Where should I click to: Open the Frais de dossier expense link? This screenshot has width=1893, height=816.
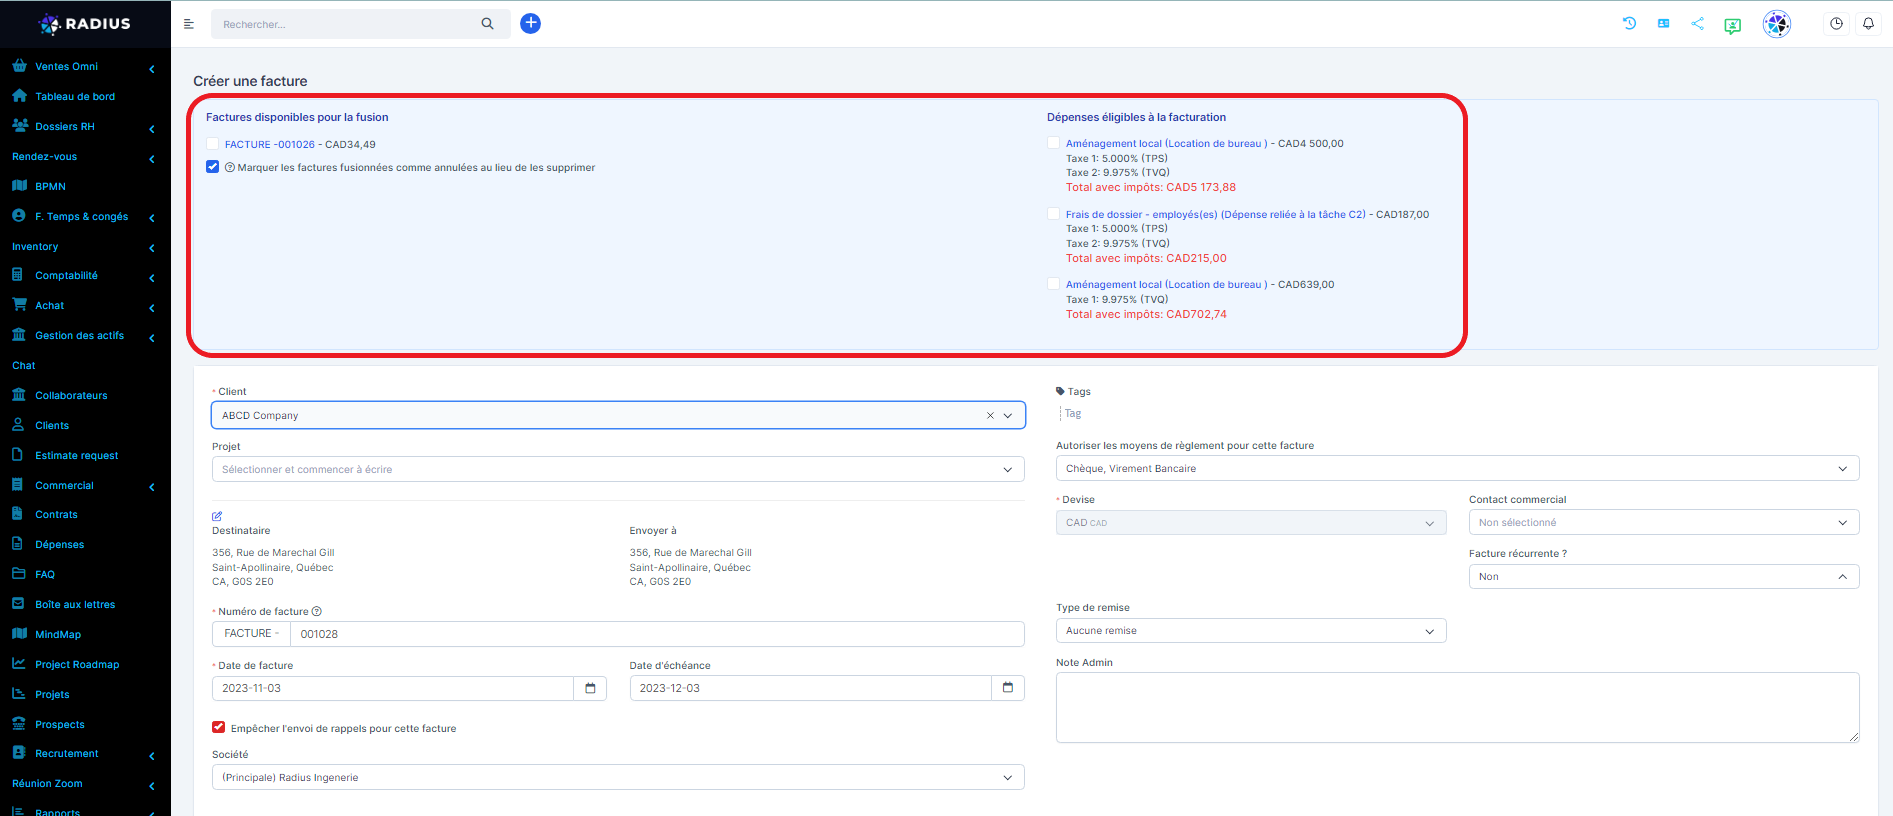coord(1215,214)
